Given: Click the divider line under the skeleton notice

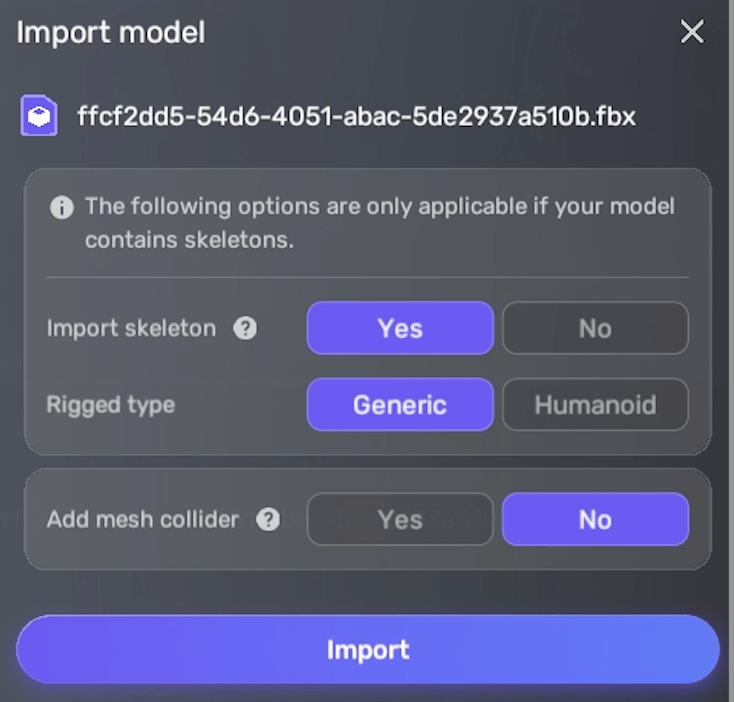Looking at the screenshot, I should point(367,277).
